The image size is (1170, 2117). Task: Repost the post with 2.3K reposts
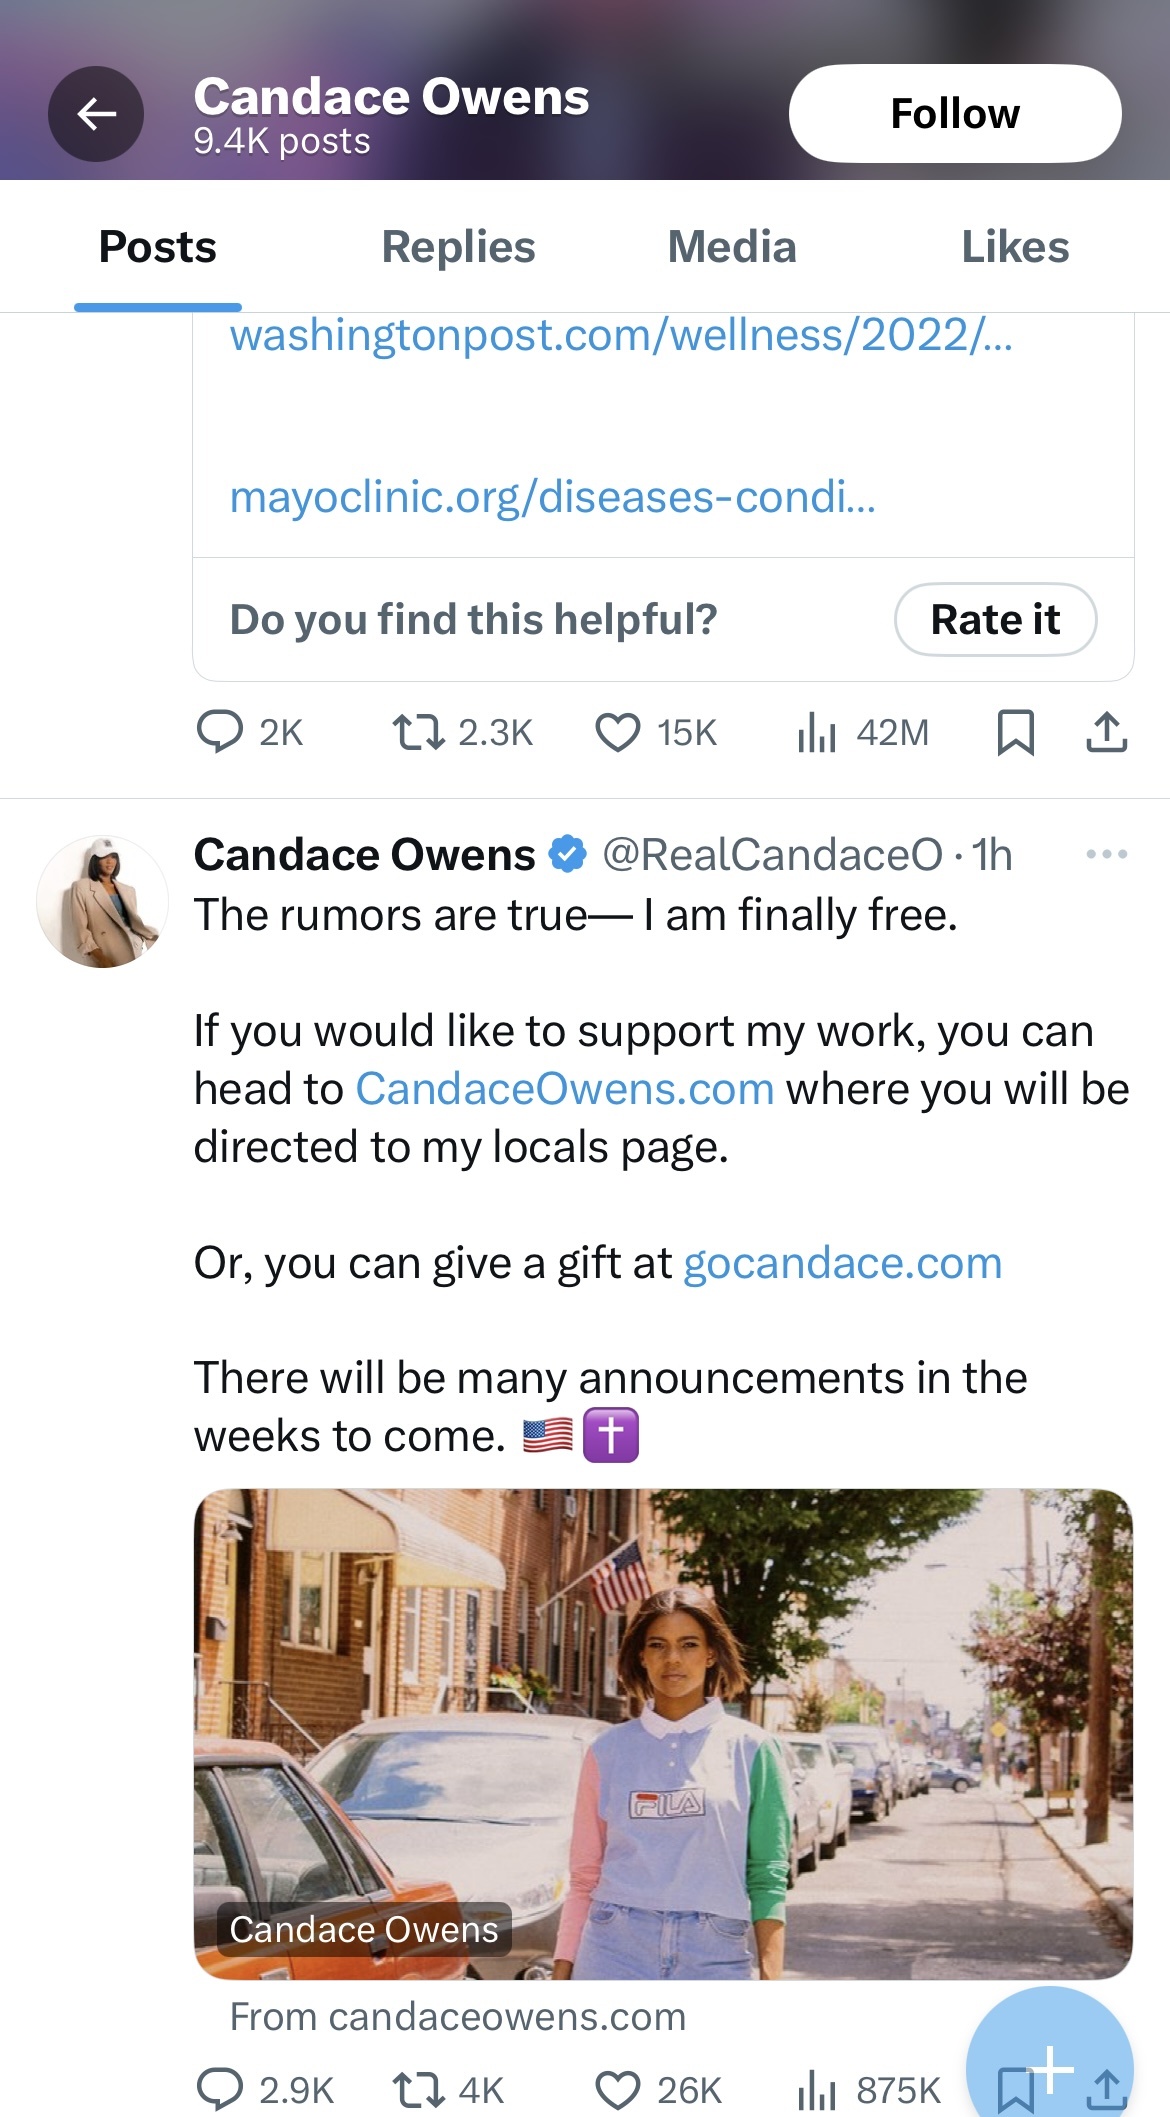tap(462, 732)
